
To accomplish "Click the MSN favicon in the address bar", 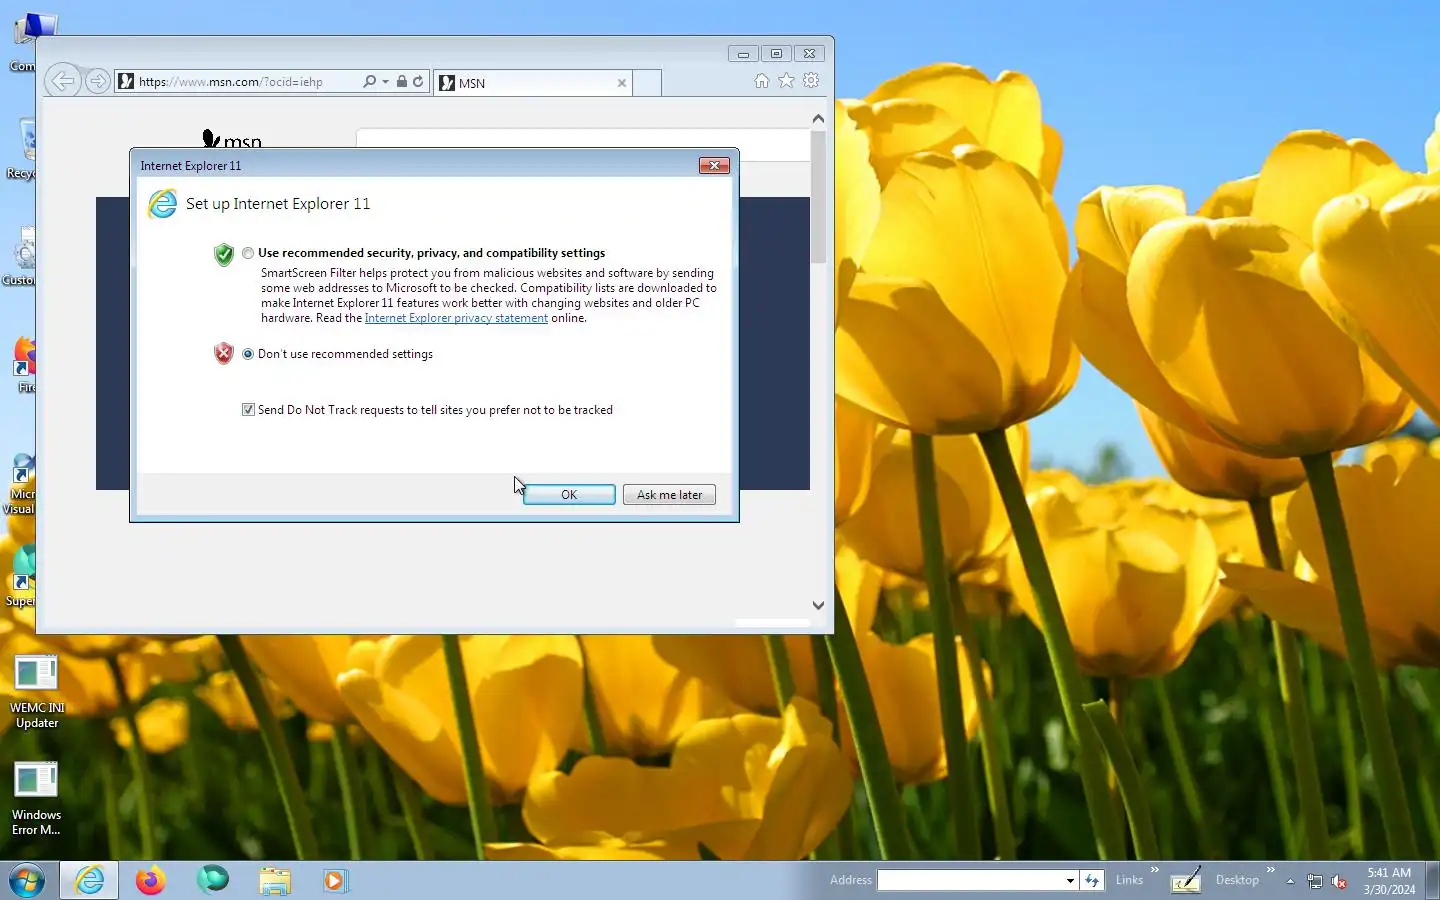I will 126,82.
